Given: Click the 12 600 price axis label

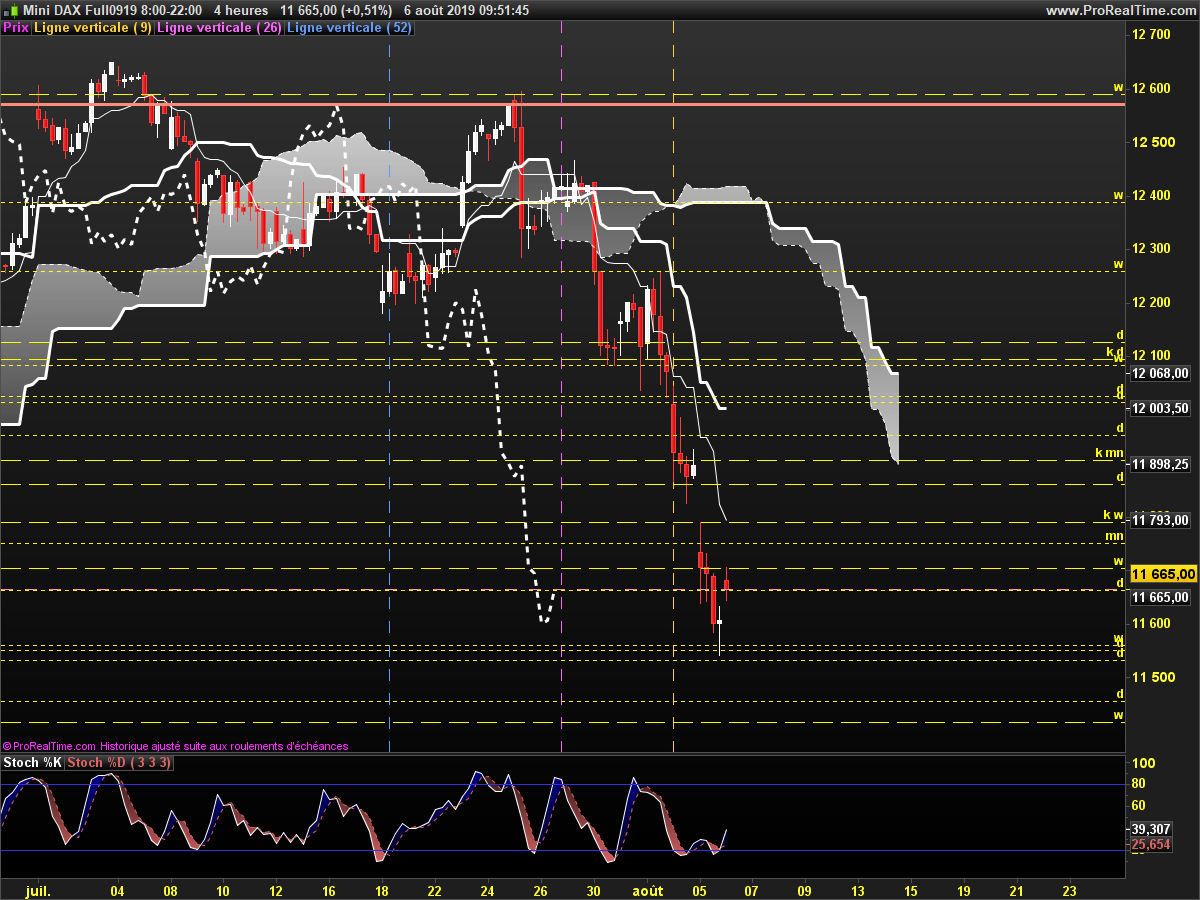Looking at the screenshot, I should 1150,88.
